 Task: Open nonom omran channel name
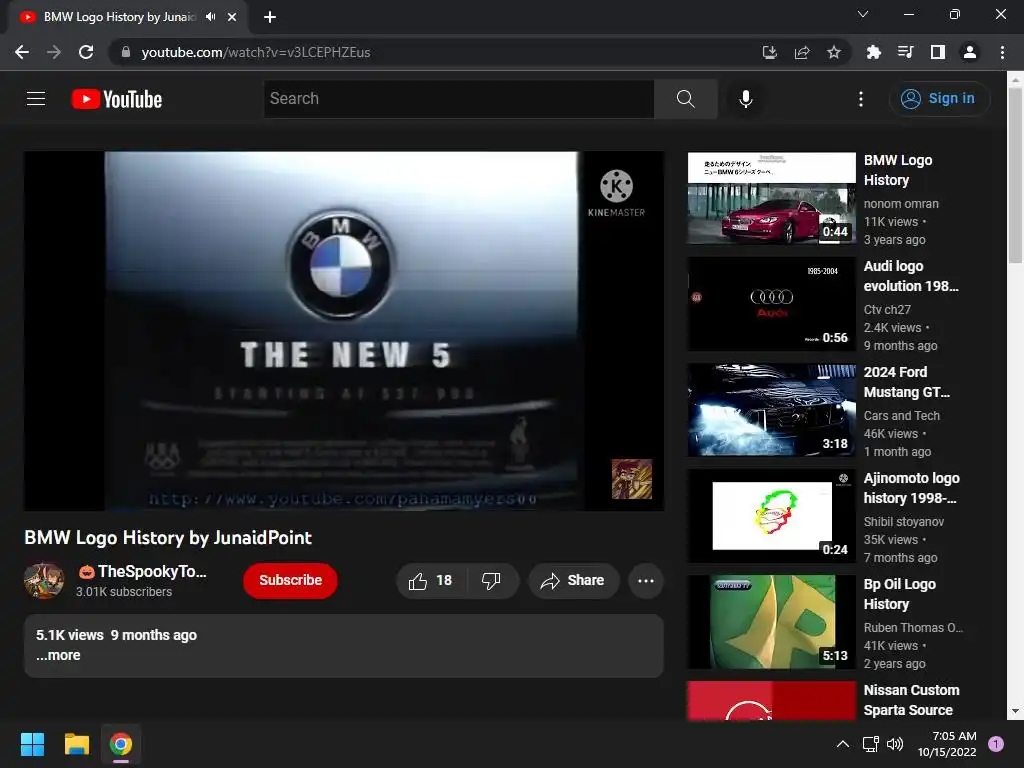pyautogui.click(x=901, y=204)
